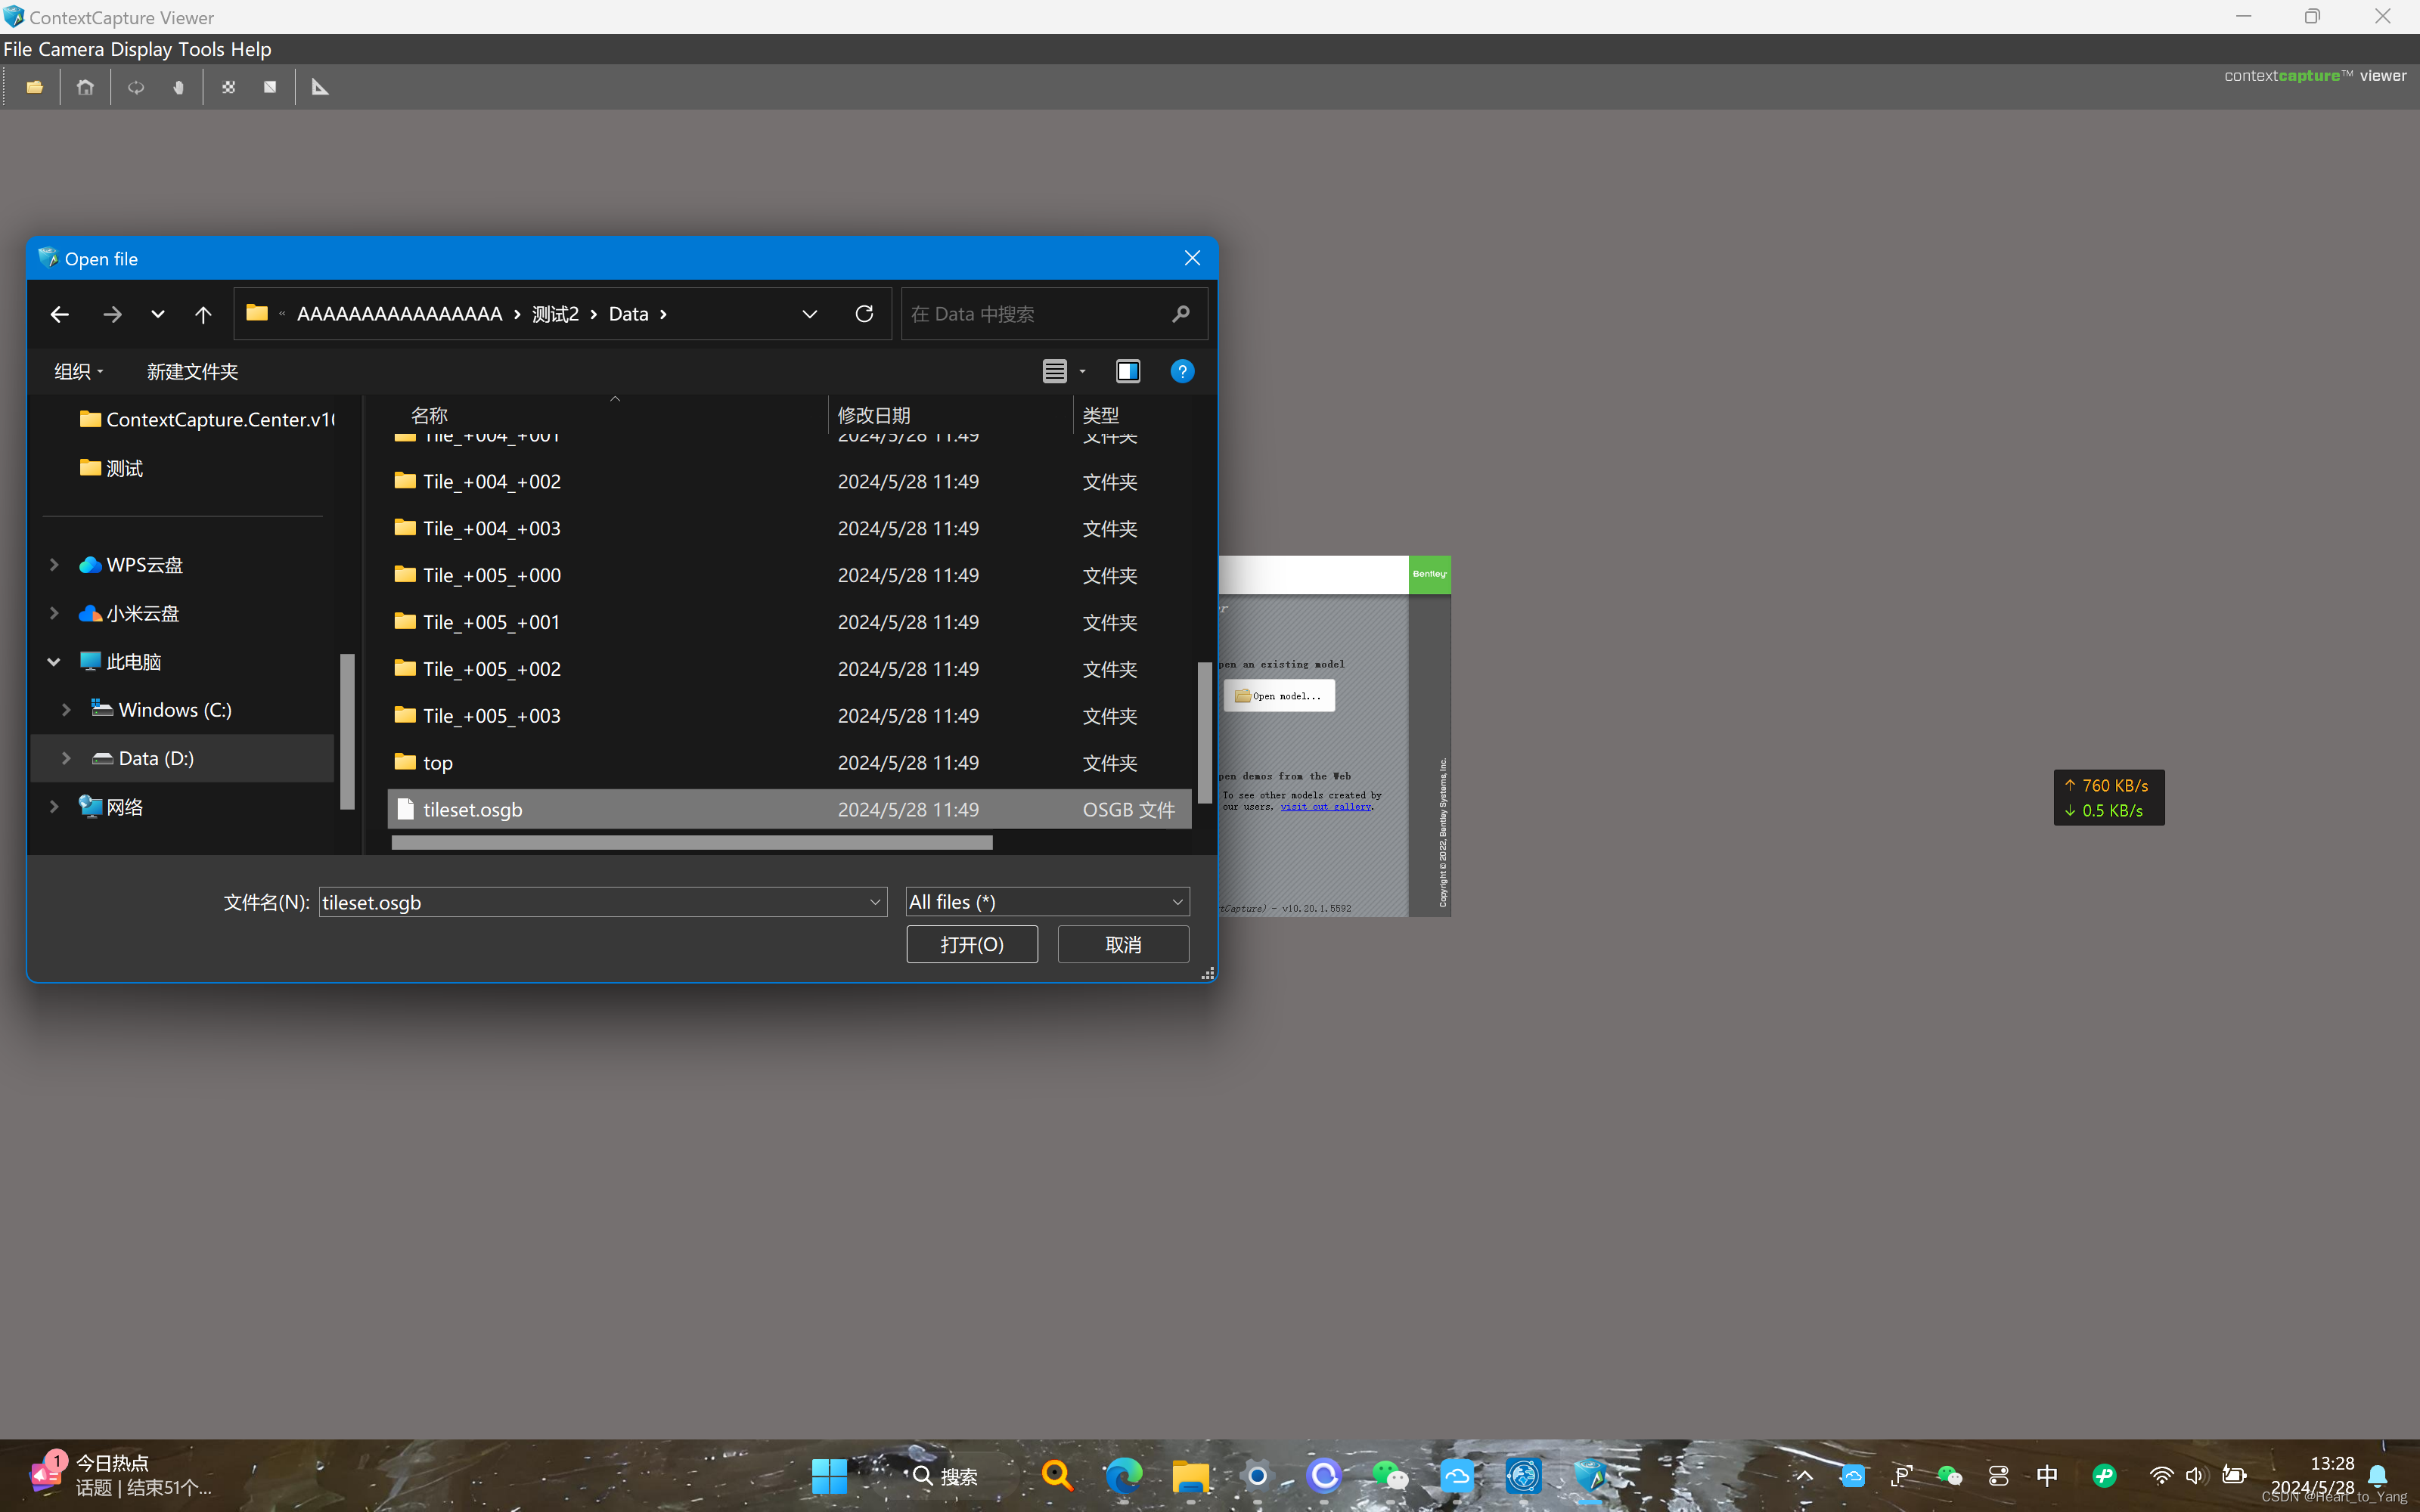
Task: Click the 打开(O) open button
Action: [x=971, y=944]
